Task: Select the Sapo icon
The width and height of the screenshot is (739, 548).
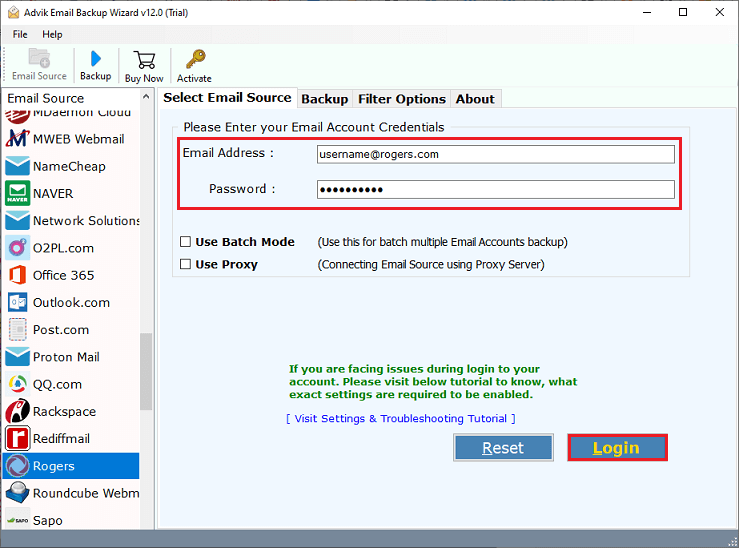Action: 17,520
